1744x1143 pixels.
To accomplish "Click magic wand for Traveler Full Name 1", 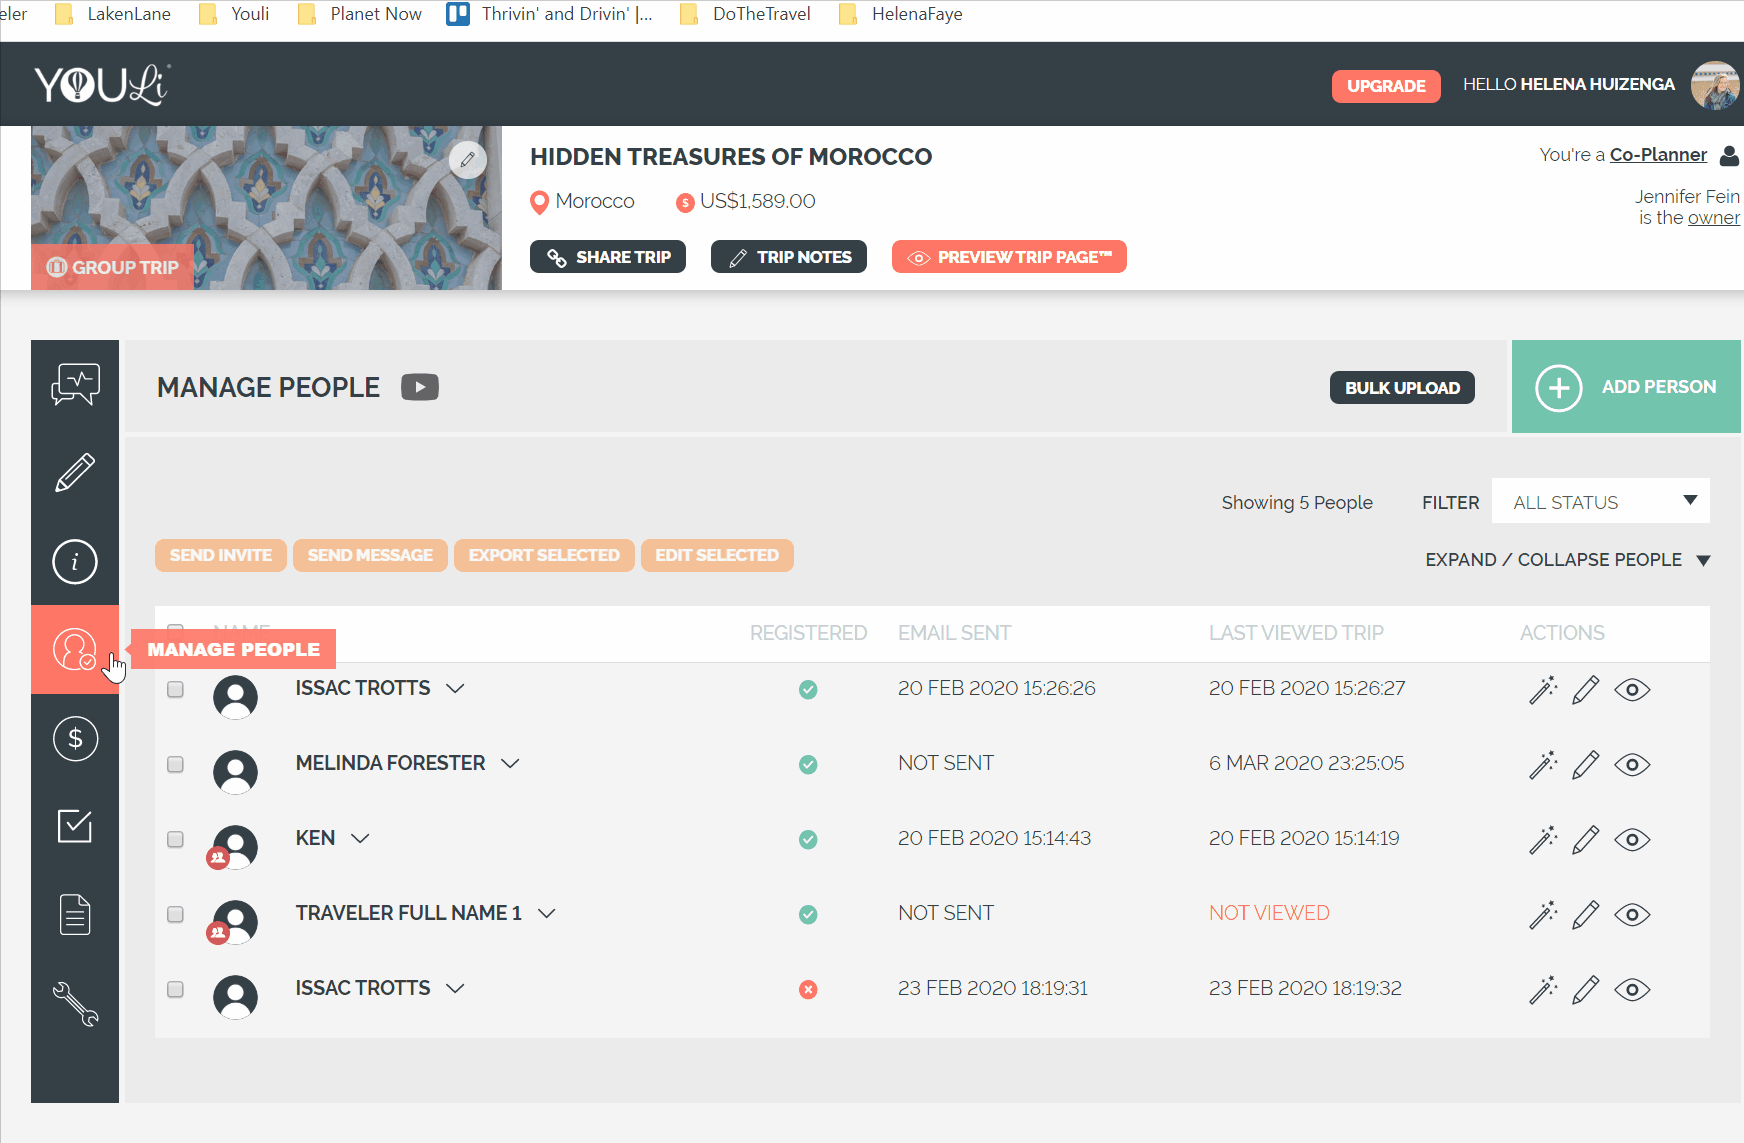I will pyautogui.click(x=1543, y=915).
